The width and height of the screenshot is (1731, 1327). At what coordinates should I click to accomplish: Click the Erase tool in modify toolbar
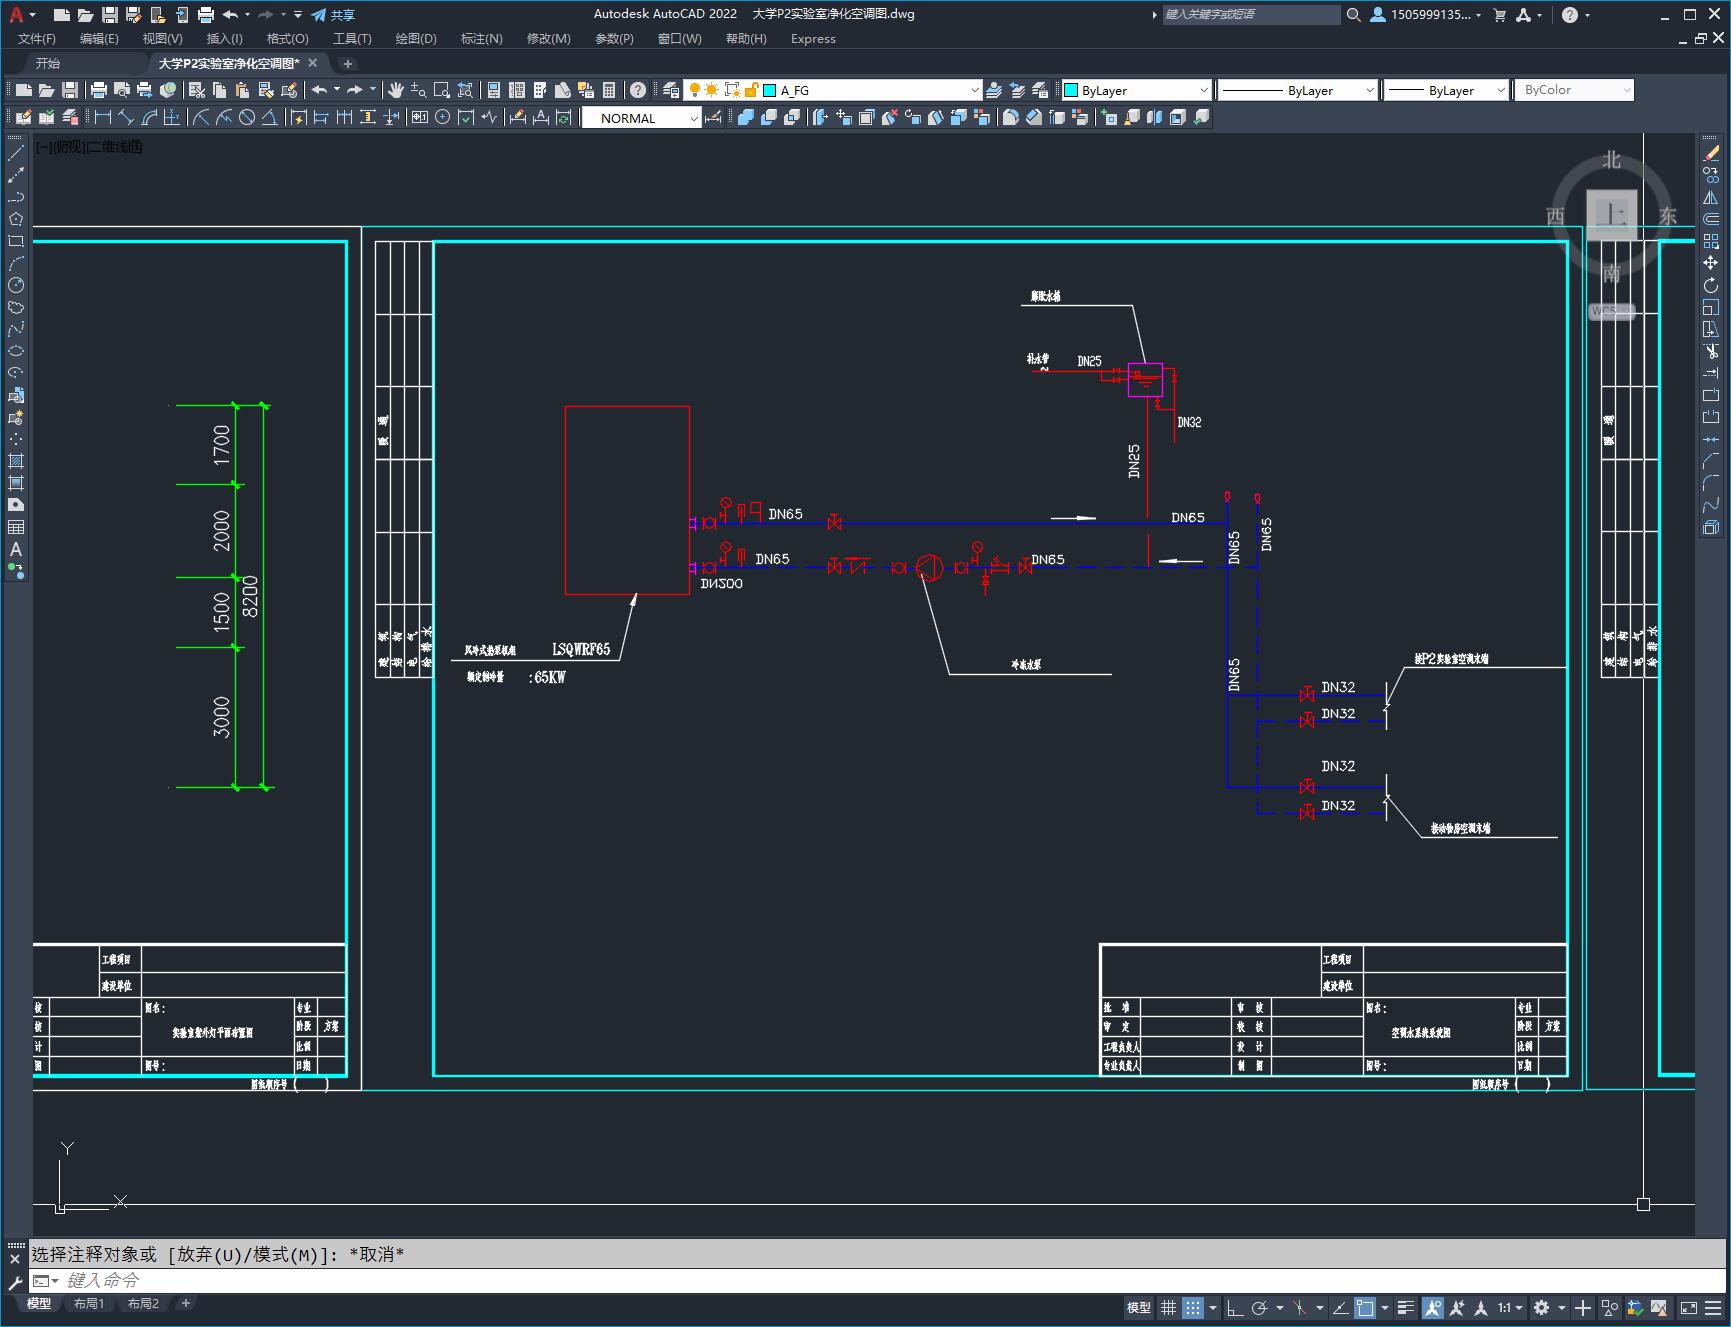(x=1711, y=153)
